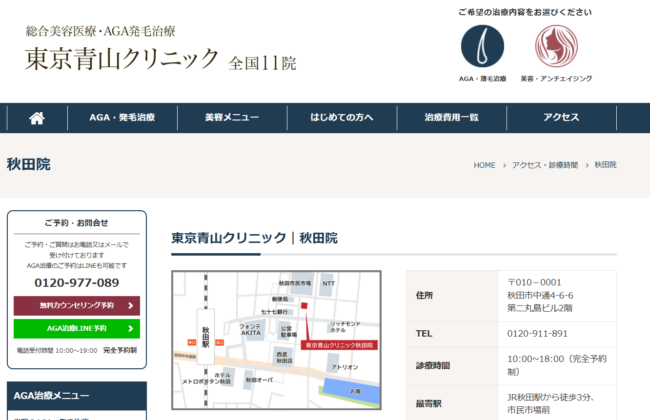Image resolution: width=650 pixels, height=420 pixels.
Task: Click the AGA治療メニュー sidebar header
Action: (x=77, y=396)
